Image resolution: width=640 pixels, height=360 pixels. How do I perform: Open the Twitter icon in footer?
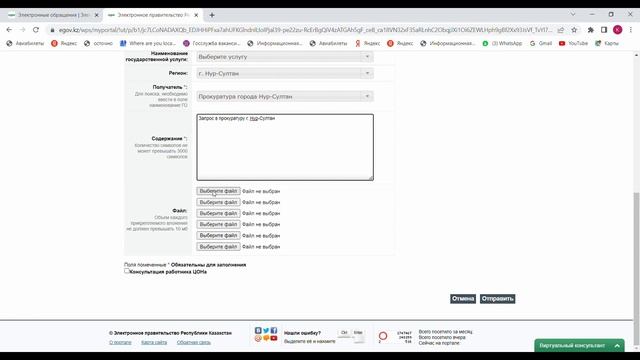(x=266, y=331)
